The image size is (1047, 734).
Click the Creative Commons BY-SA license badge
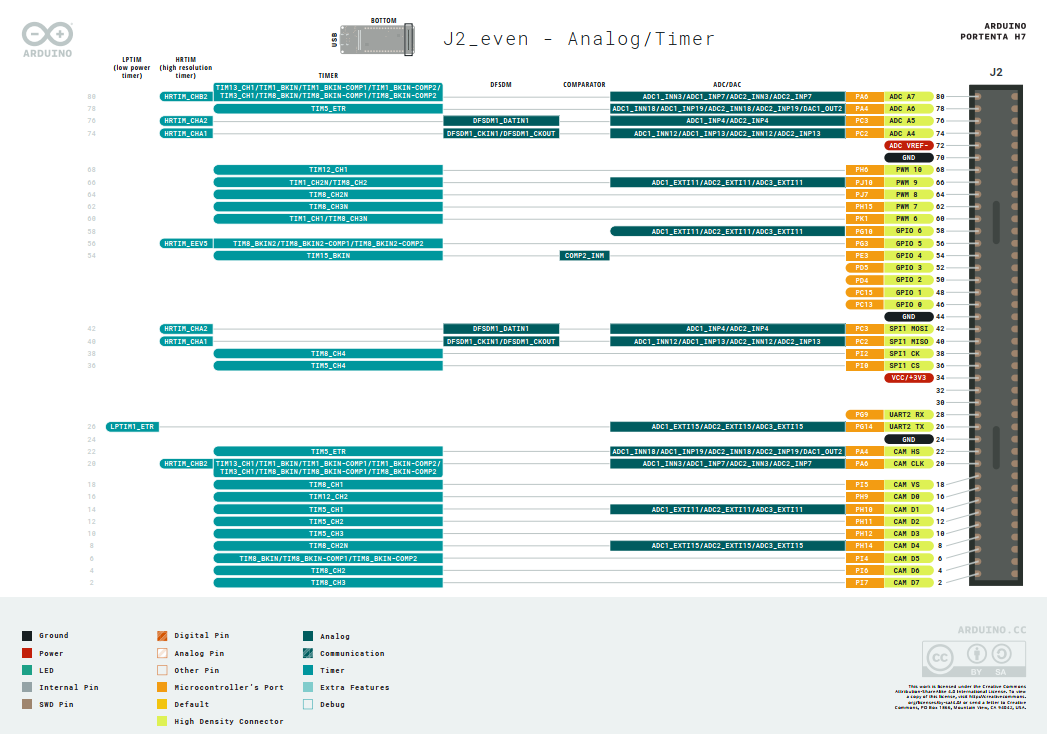(x=974, y=659)
